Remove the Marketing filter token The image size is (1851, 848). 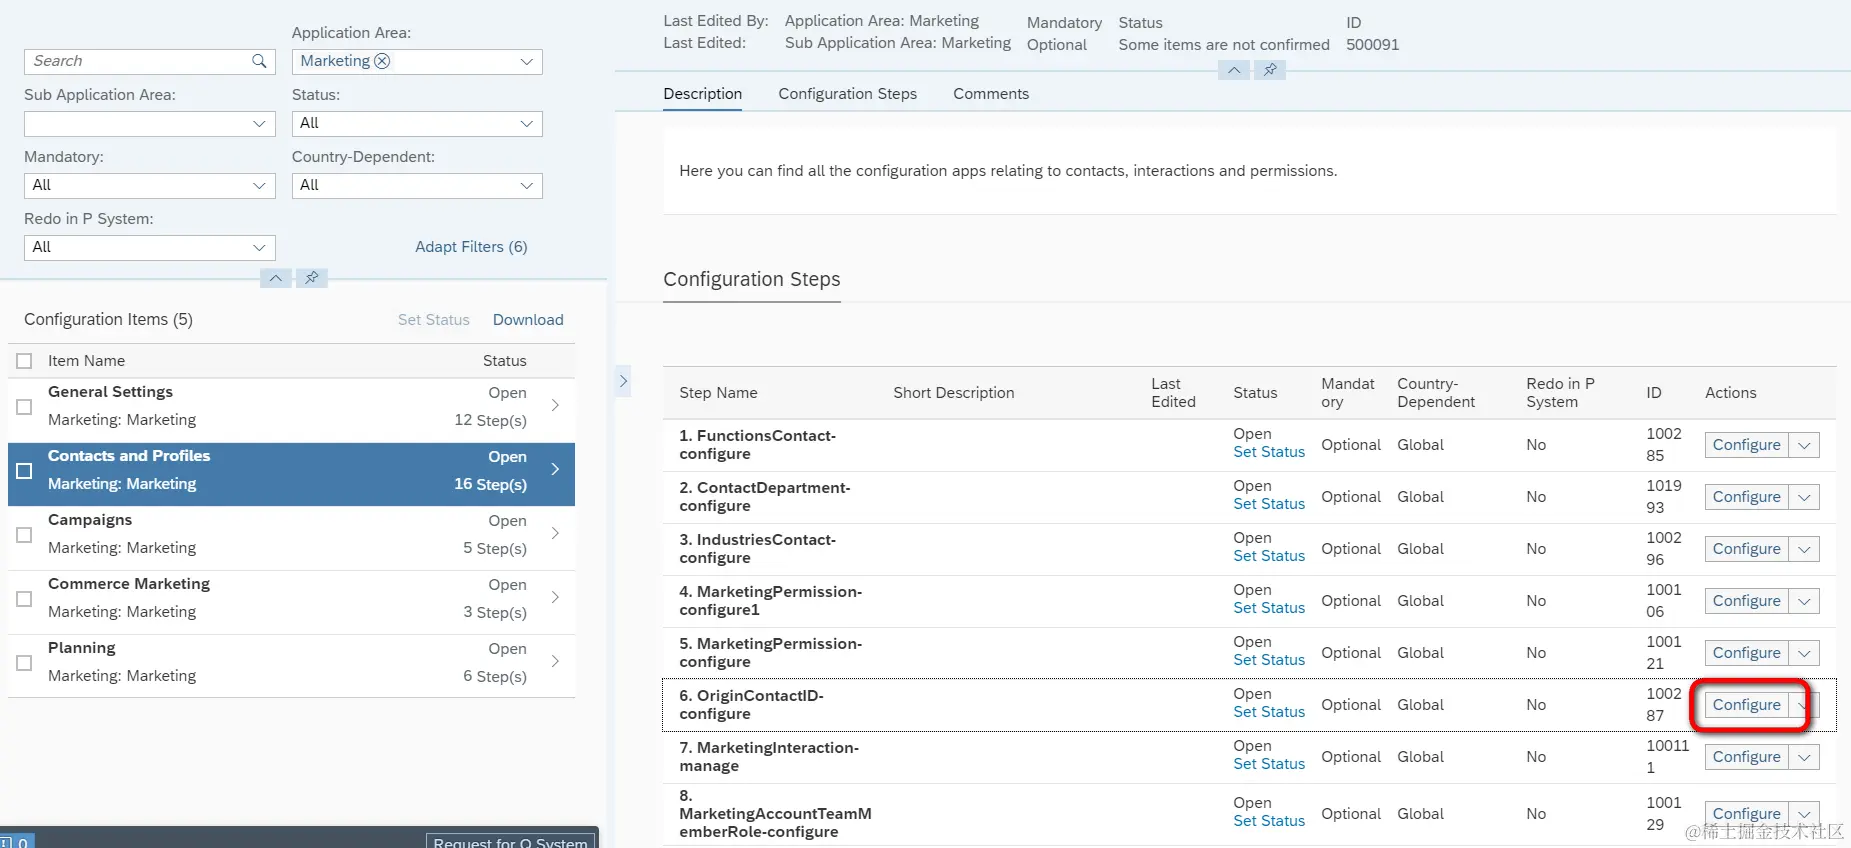point(382,61)
